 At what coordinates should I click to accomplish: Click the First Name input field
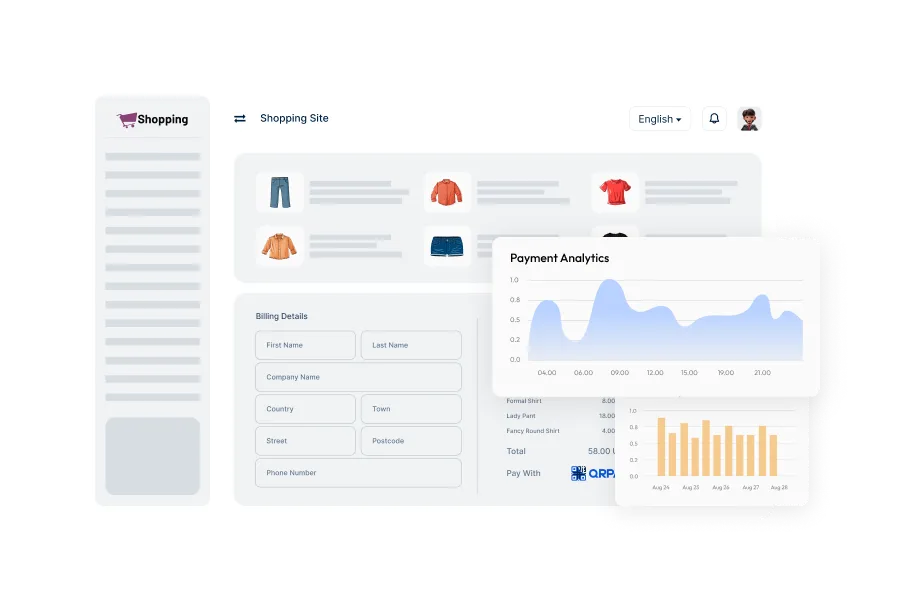point(305,345)
